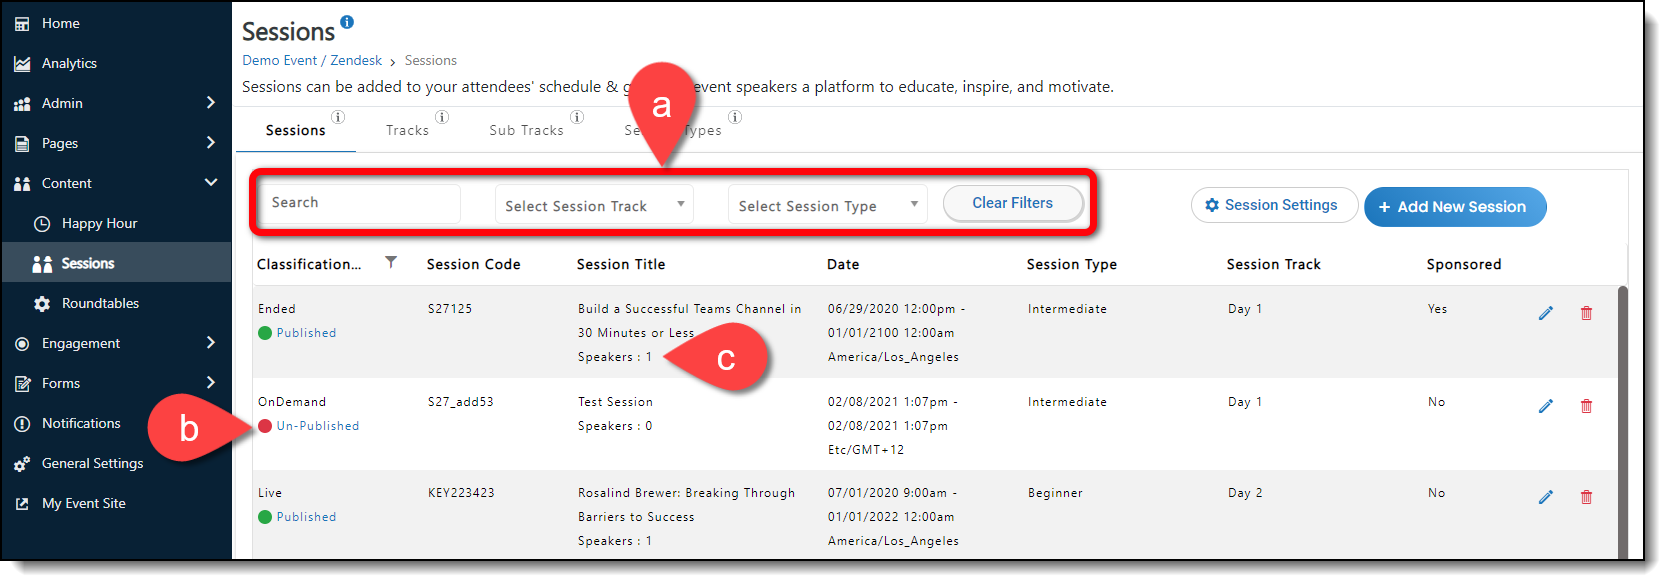
Task: Click the Classification column filter funnel icon
Action: 391,262
